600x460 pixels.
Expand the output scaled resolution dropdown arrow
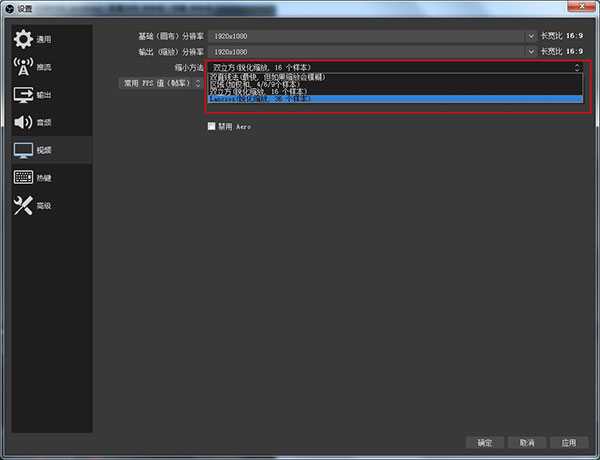[531, 51]
